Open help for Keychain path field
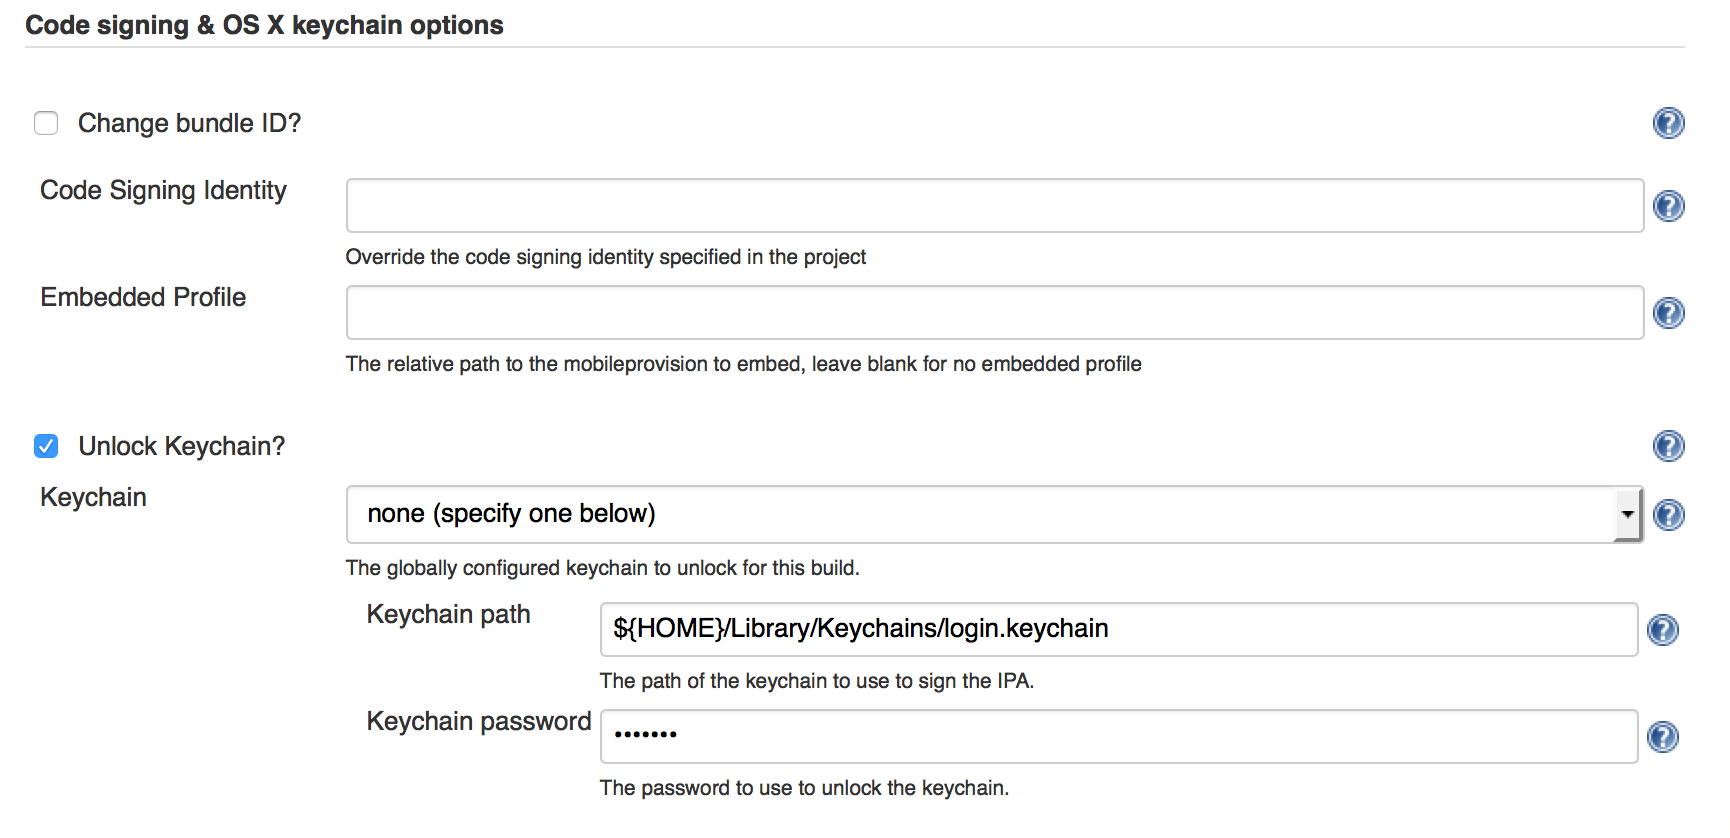 1664,630
